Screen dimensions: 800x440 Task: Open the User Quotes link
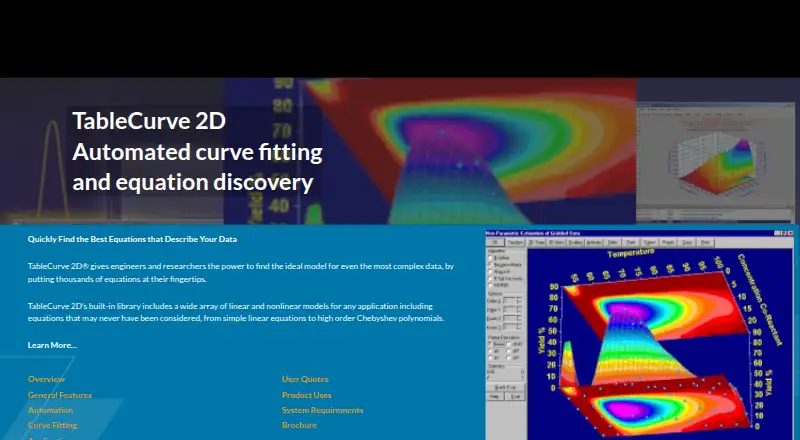(x=305, y=379)
